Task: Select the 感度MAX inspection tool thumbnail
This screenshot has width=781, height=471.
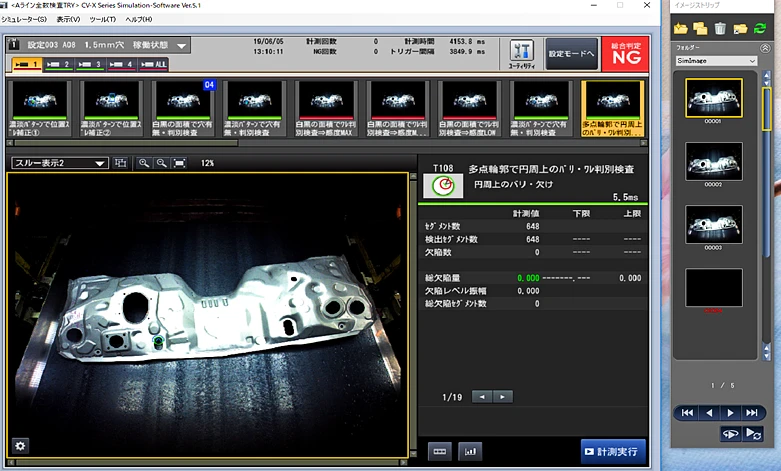Action: click(326, 109)
